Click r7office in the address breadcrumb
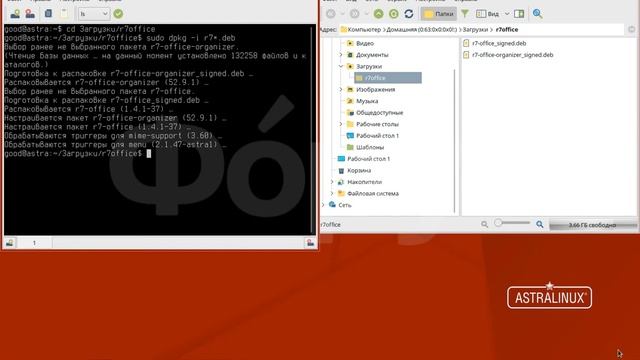 point(507,29)
